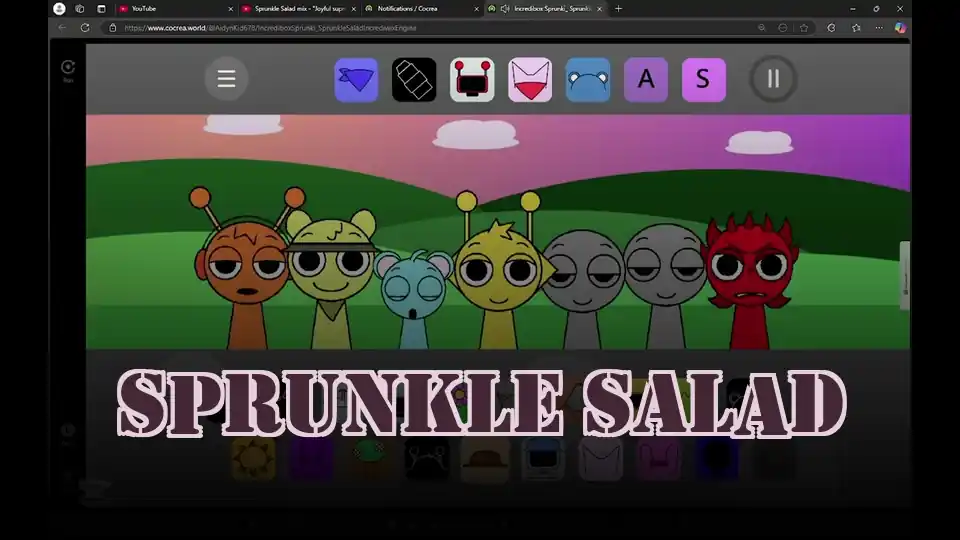960x540 pixels.
Task: Pick the dimmed computer monitor sound icon
Action: (x=542, y=459)
